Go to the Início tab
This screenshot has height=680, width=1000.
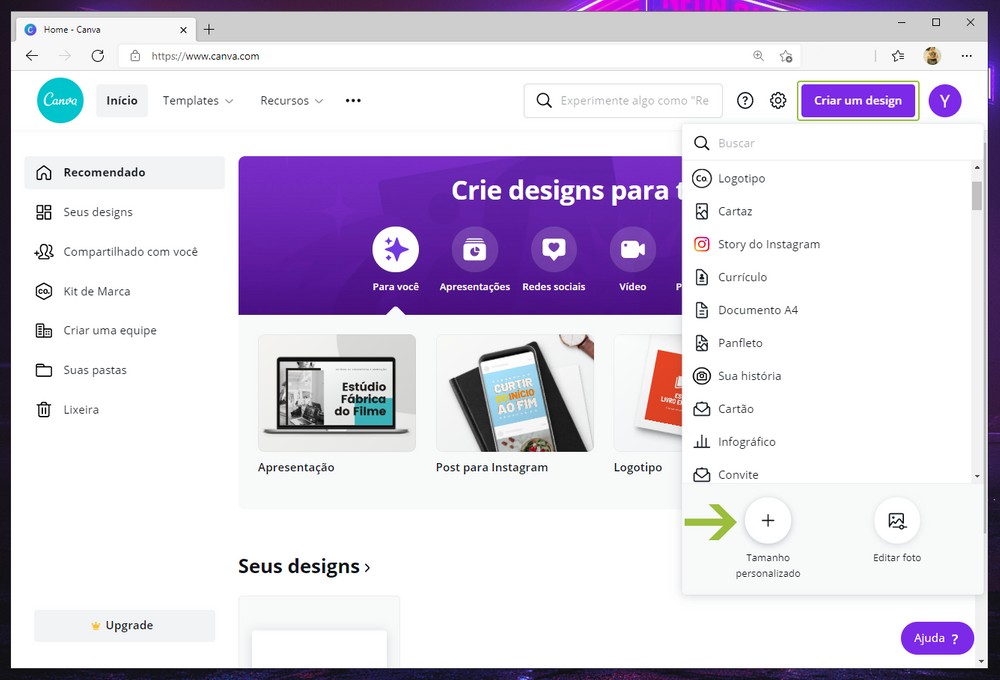click(x=122, y=100)
